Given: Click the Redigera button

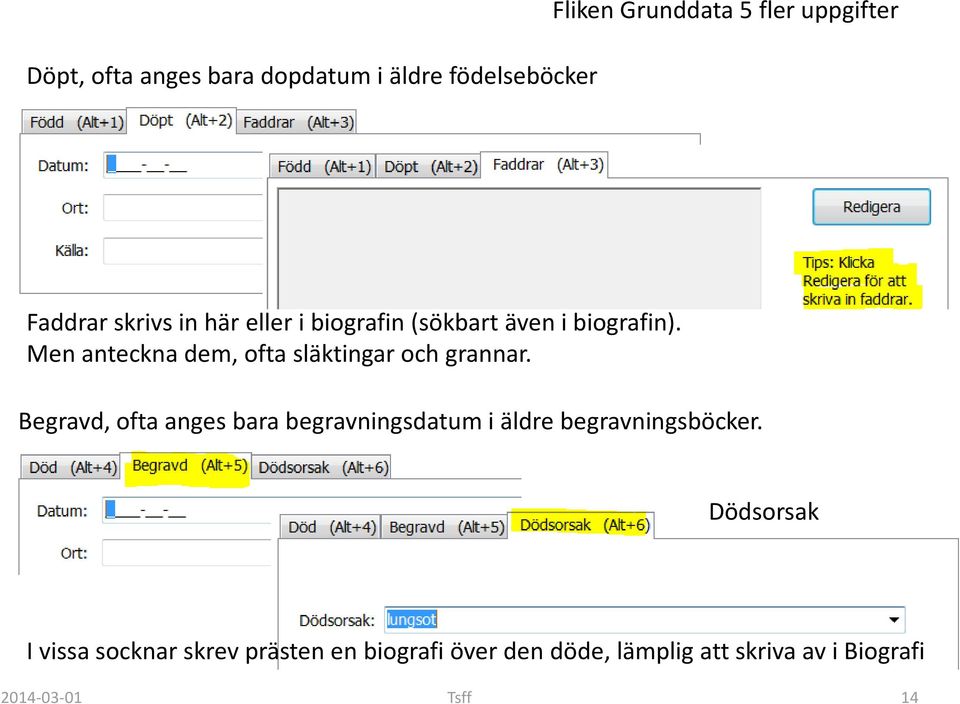Looking at the screenshot, I should coord(872,207).
